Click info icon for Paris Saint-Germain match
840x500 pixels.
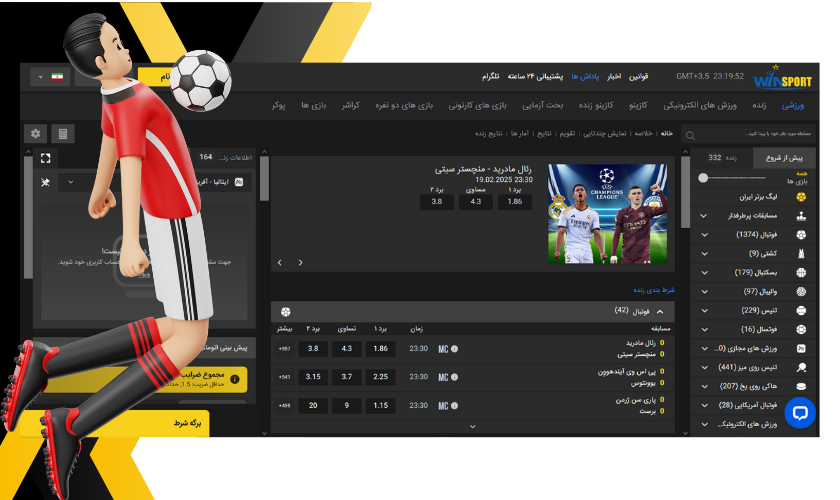point(454,406)
